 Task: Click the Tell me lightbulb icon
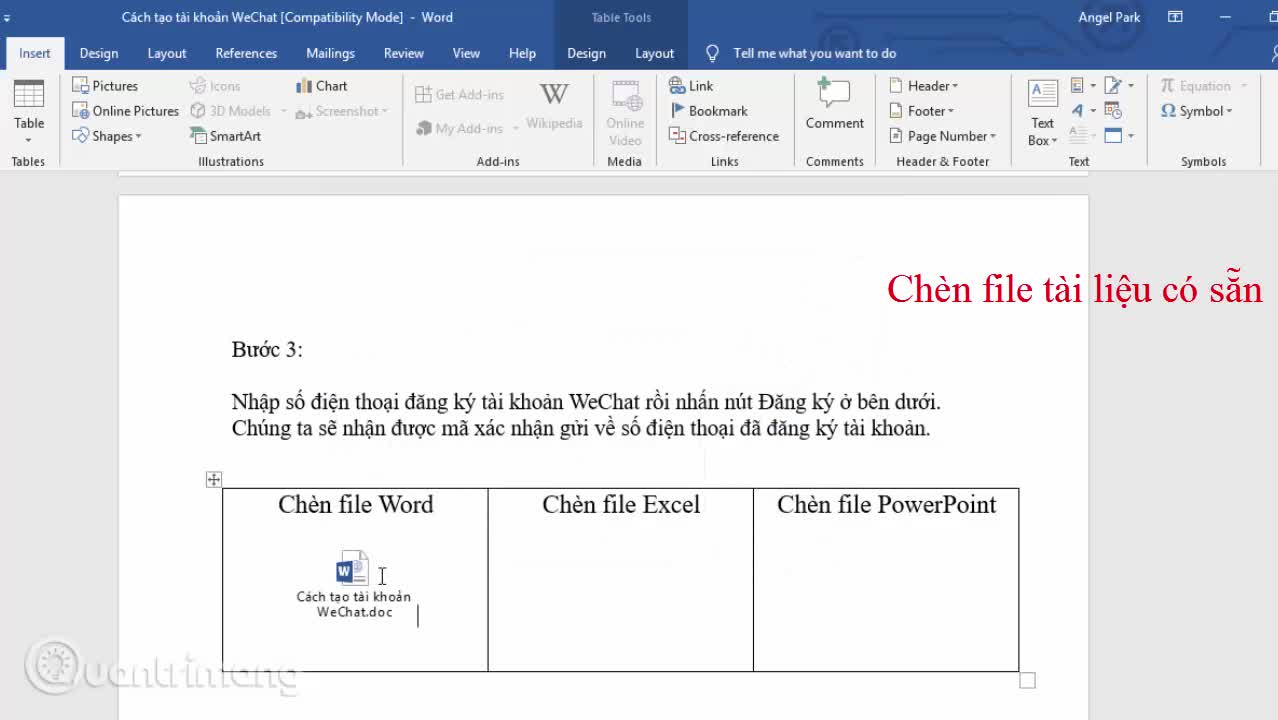pos(712,53)
